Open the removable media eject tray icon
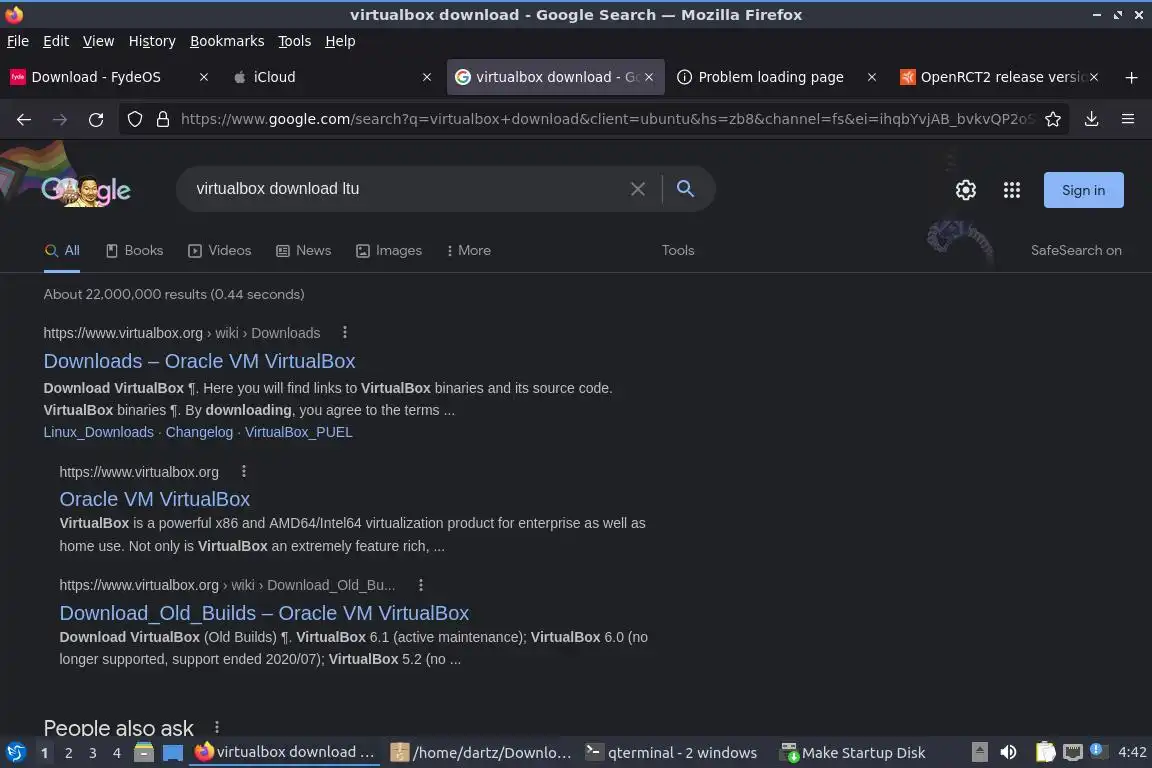The height and width of the screenshot is (768, 1152). tap(979, 752)
